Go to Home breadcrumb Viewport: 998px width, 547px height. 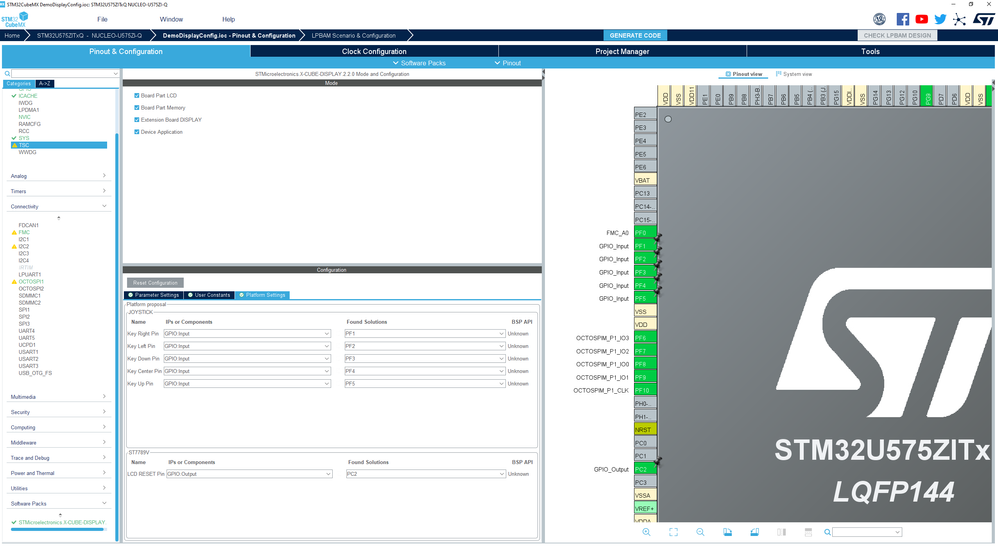pos(12,36)
